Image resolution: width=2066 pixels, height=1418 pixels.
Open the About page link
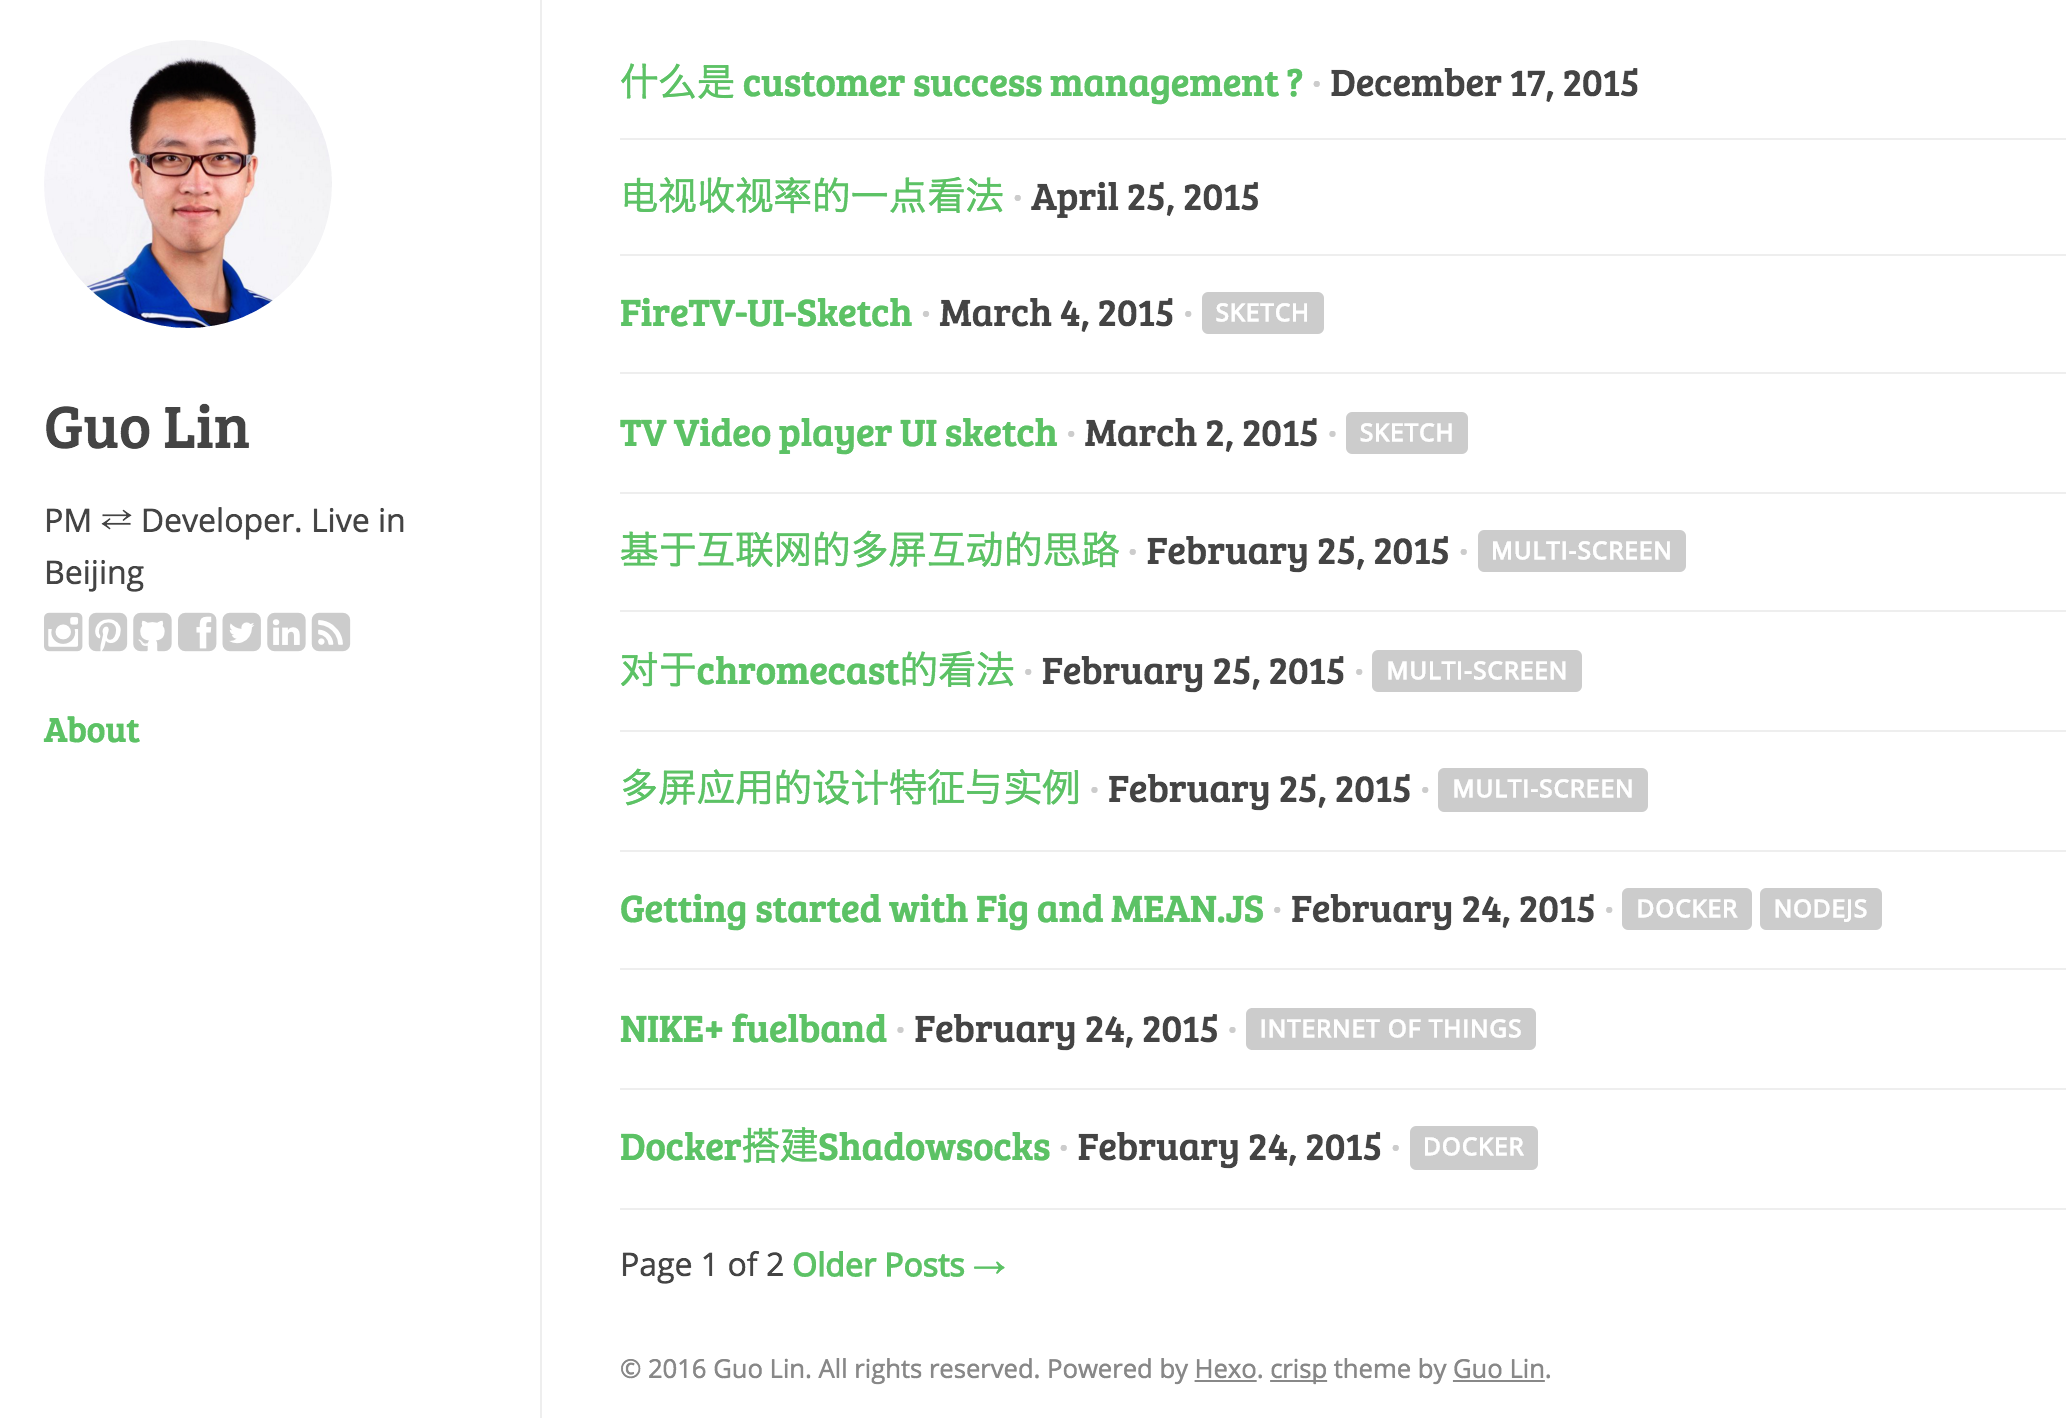91,730
